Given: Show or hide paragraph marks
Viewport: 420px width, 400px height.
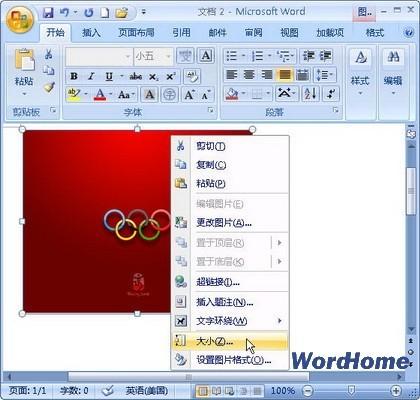Looking at the screenshot, I should coord(331,94).
